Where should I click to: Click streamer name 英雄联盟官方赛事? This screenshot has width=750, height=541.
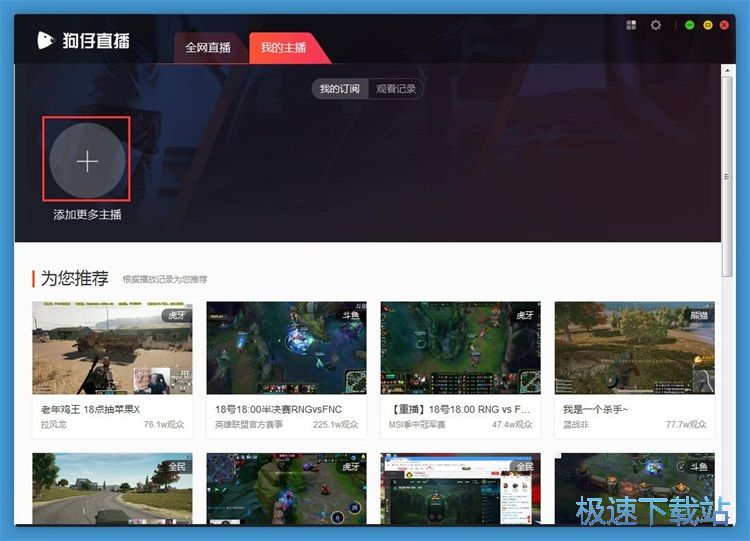[x=249, y=424]
